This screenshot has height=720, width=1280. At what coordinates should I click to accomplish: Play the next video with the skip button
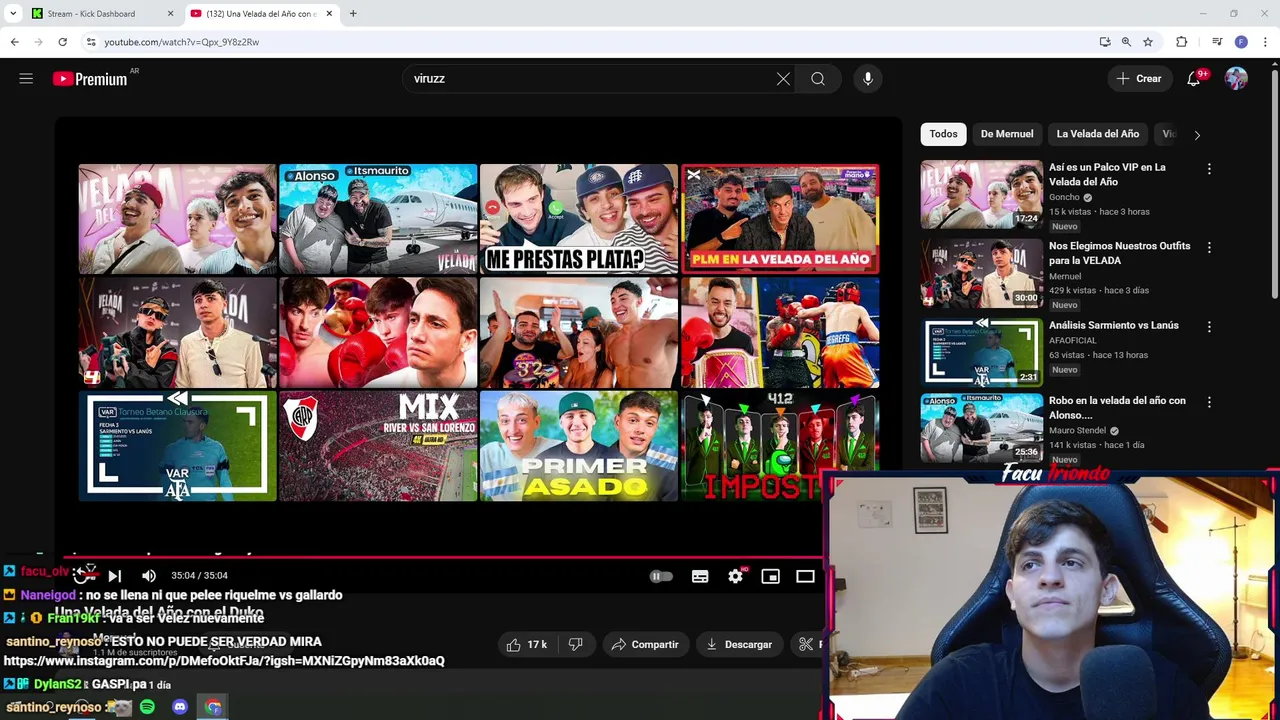pyautogui.click(x=115, y=576)
